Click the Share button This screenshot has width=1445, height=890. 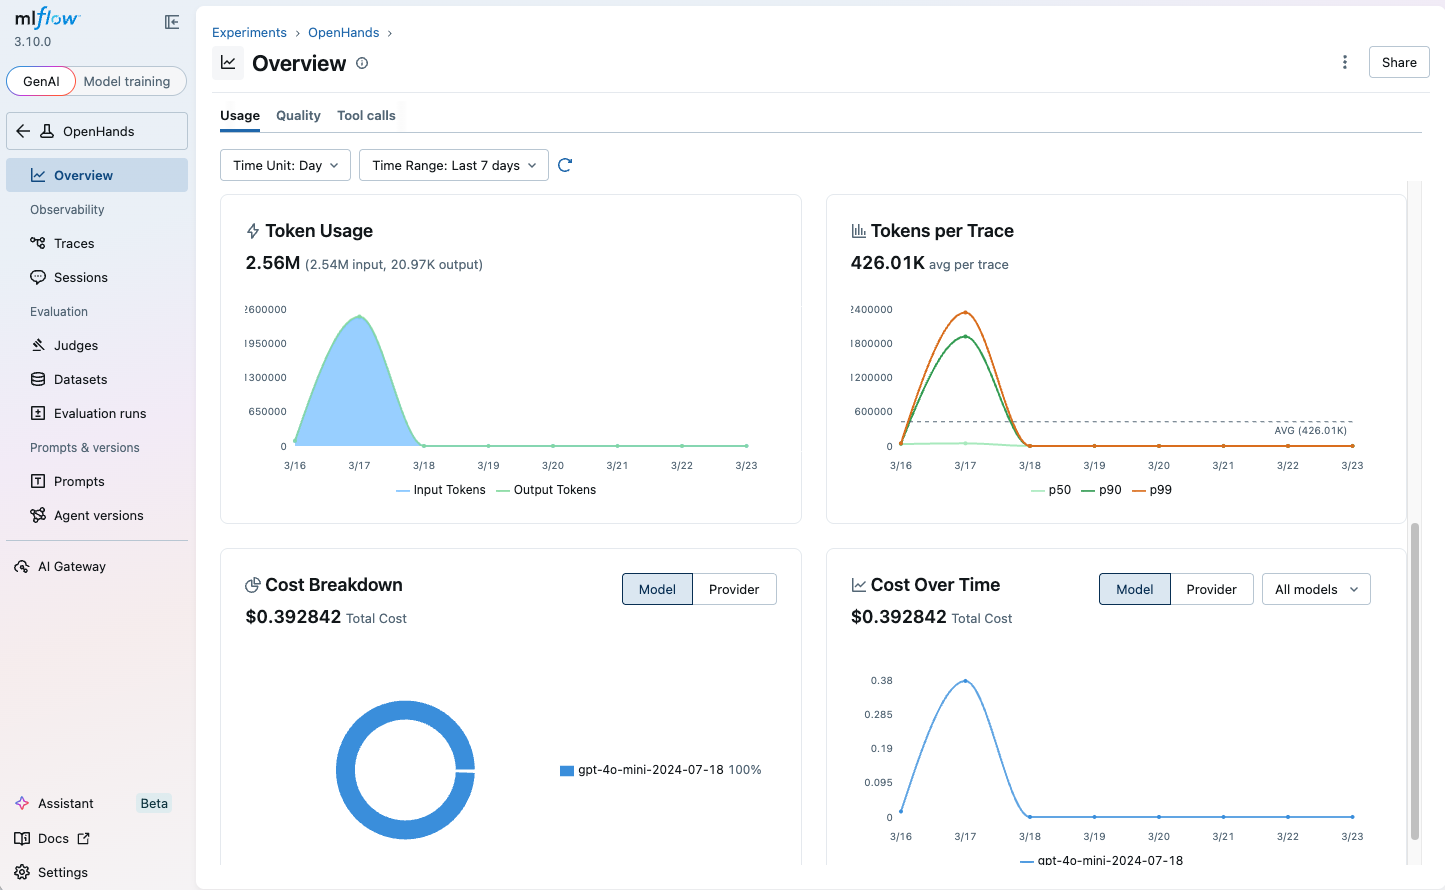coord(1398,62)
